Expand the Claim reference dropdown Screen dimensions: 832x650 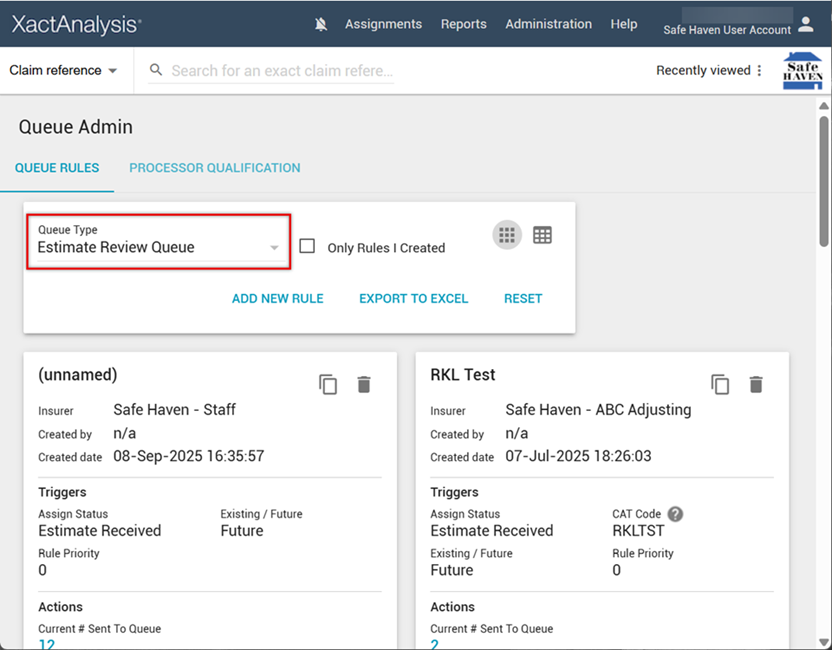[63, 71]
